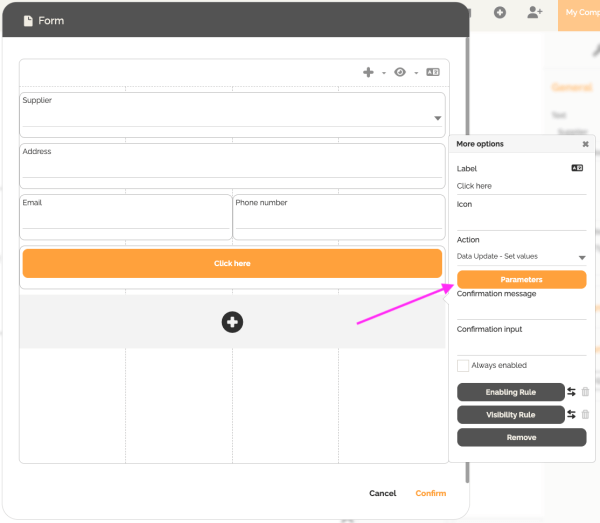Screen dimensions: 600x523
Task: Delete the Enabling Rule with trash icon
Action: (585, 392)
